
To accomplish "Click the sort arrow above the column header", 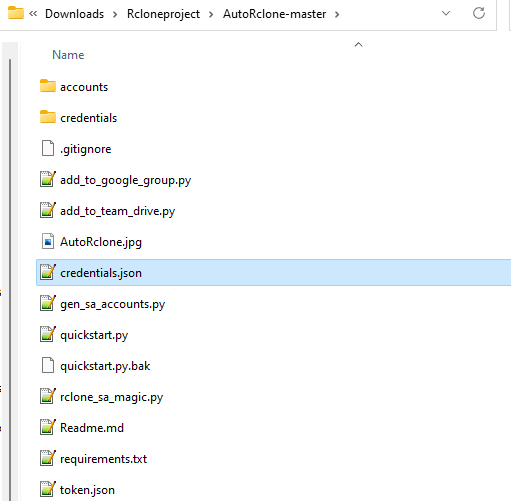I will click(358, 44).
